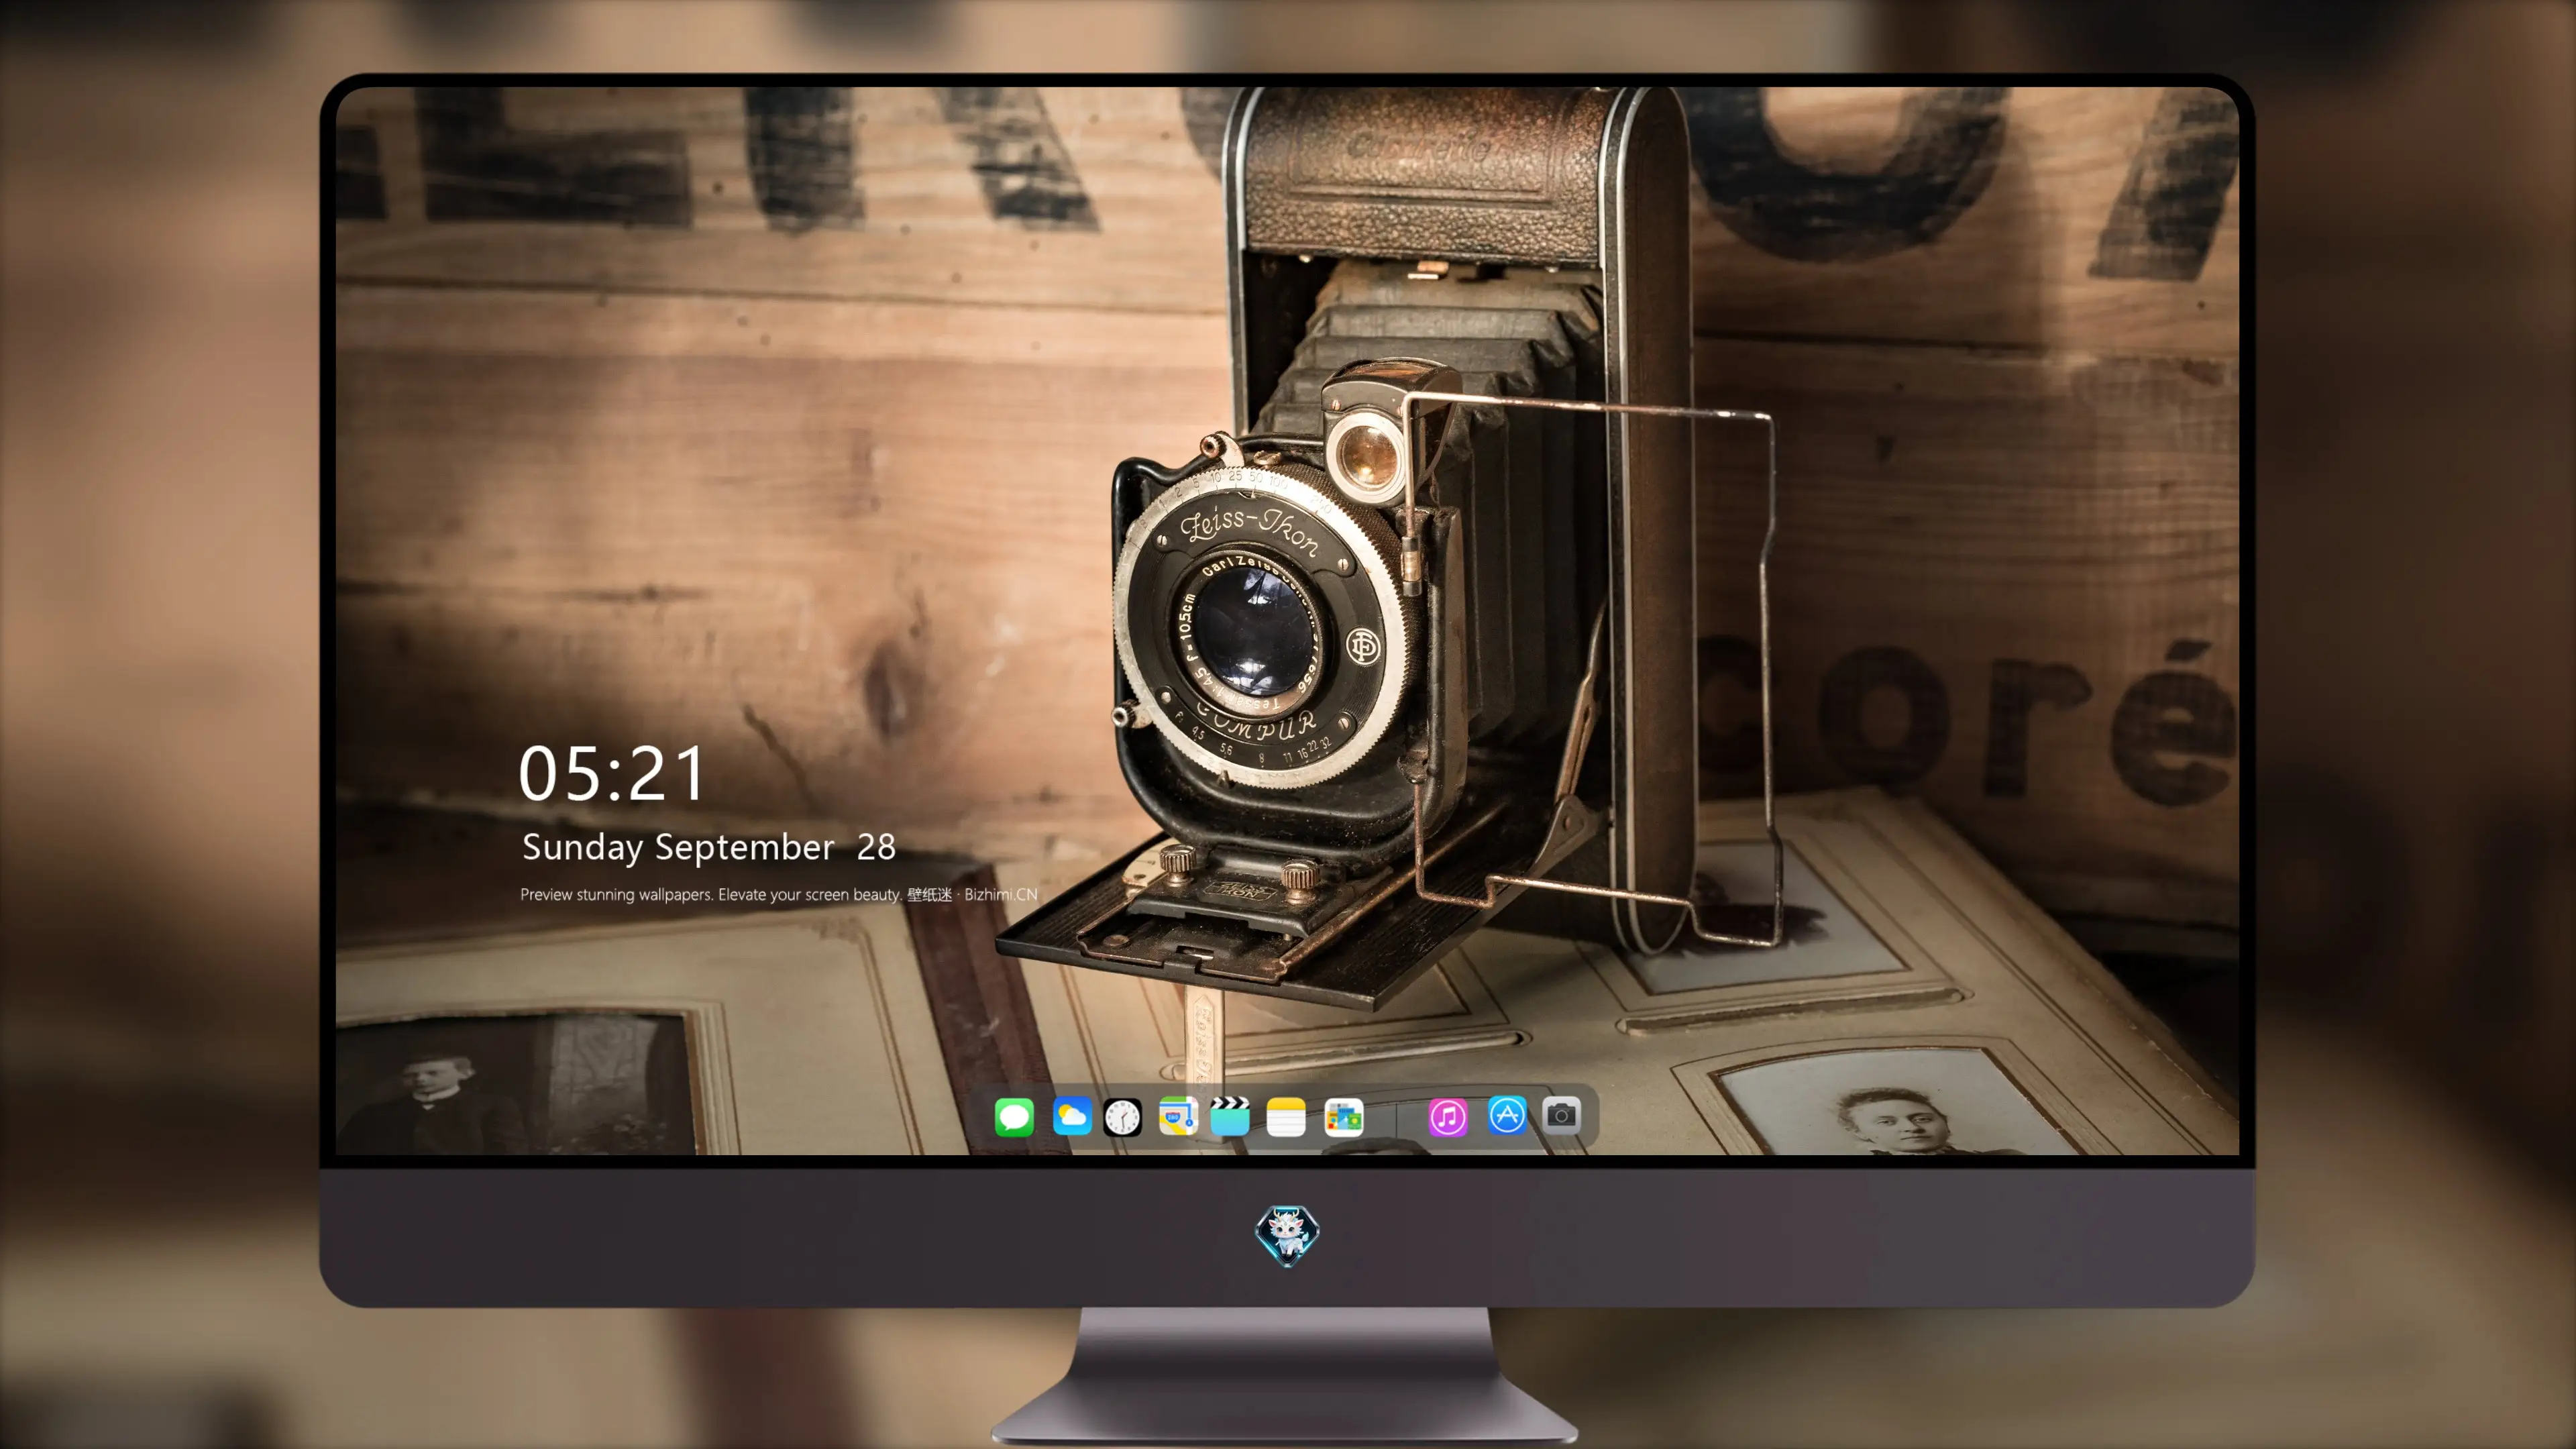The width and height of the screenshot is (2576, 1449).
Task: Open the App Store icon in dock
Action: (x=1507, y=1115)
